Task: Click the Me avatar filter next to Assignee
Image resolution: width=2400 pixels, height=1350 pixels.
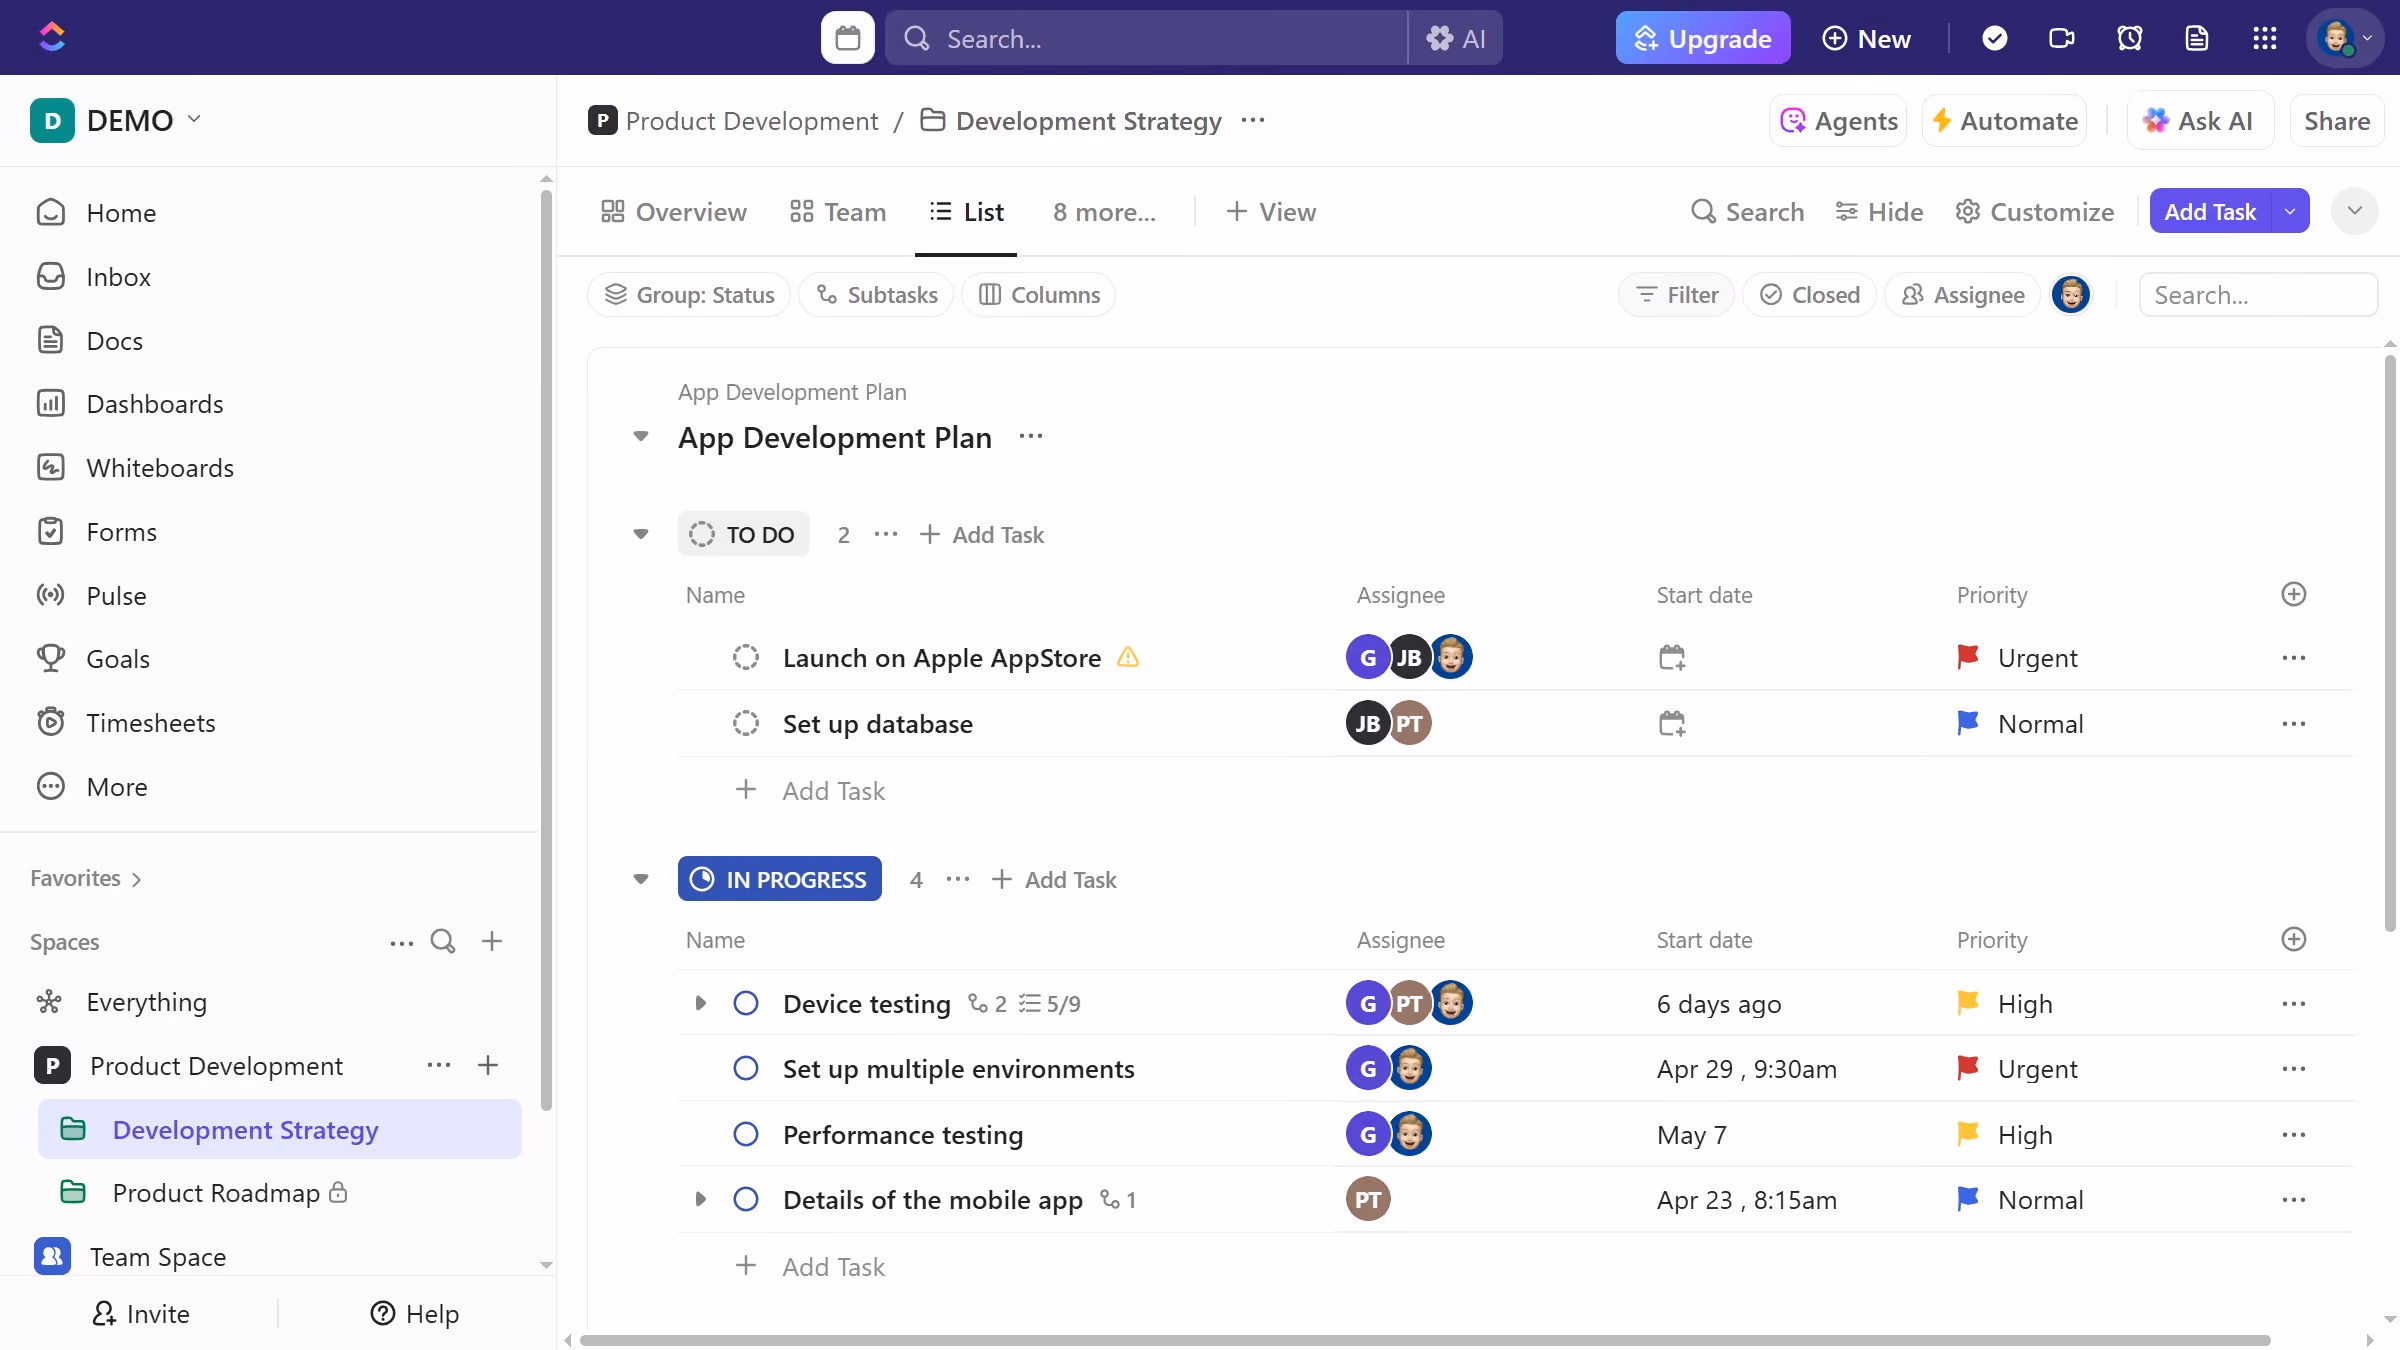Action: point(2071,294)
